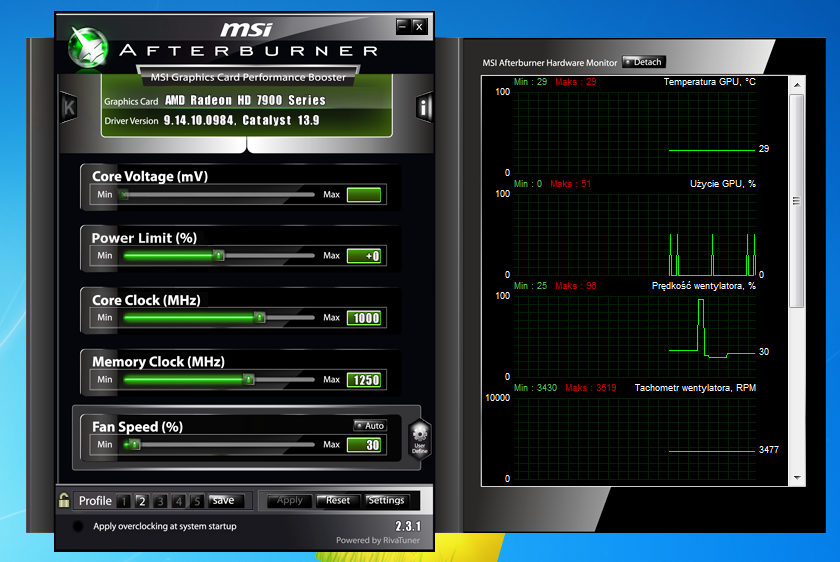Click the Core Clock 1000 value field
Screen dimensions: 840x562
click(x=364, y=318)
